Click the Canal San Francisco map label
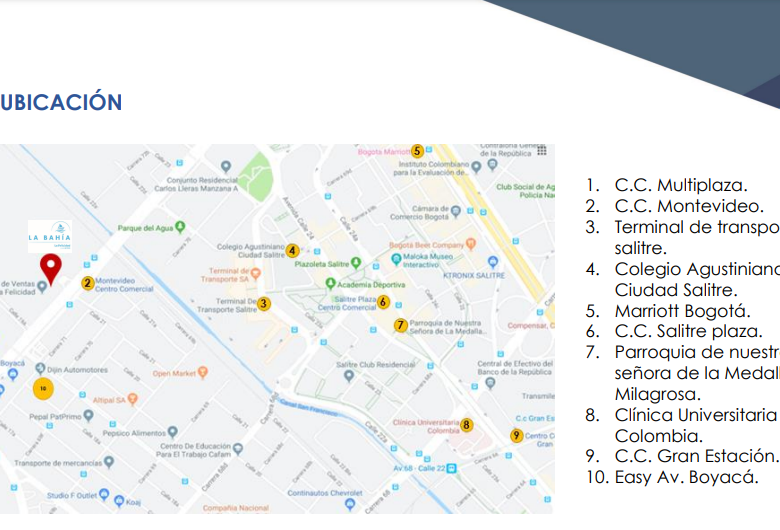The height and width of the screenshot is (530, 780). tap(308, 408)
